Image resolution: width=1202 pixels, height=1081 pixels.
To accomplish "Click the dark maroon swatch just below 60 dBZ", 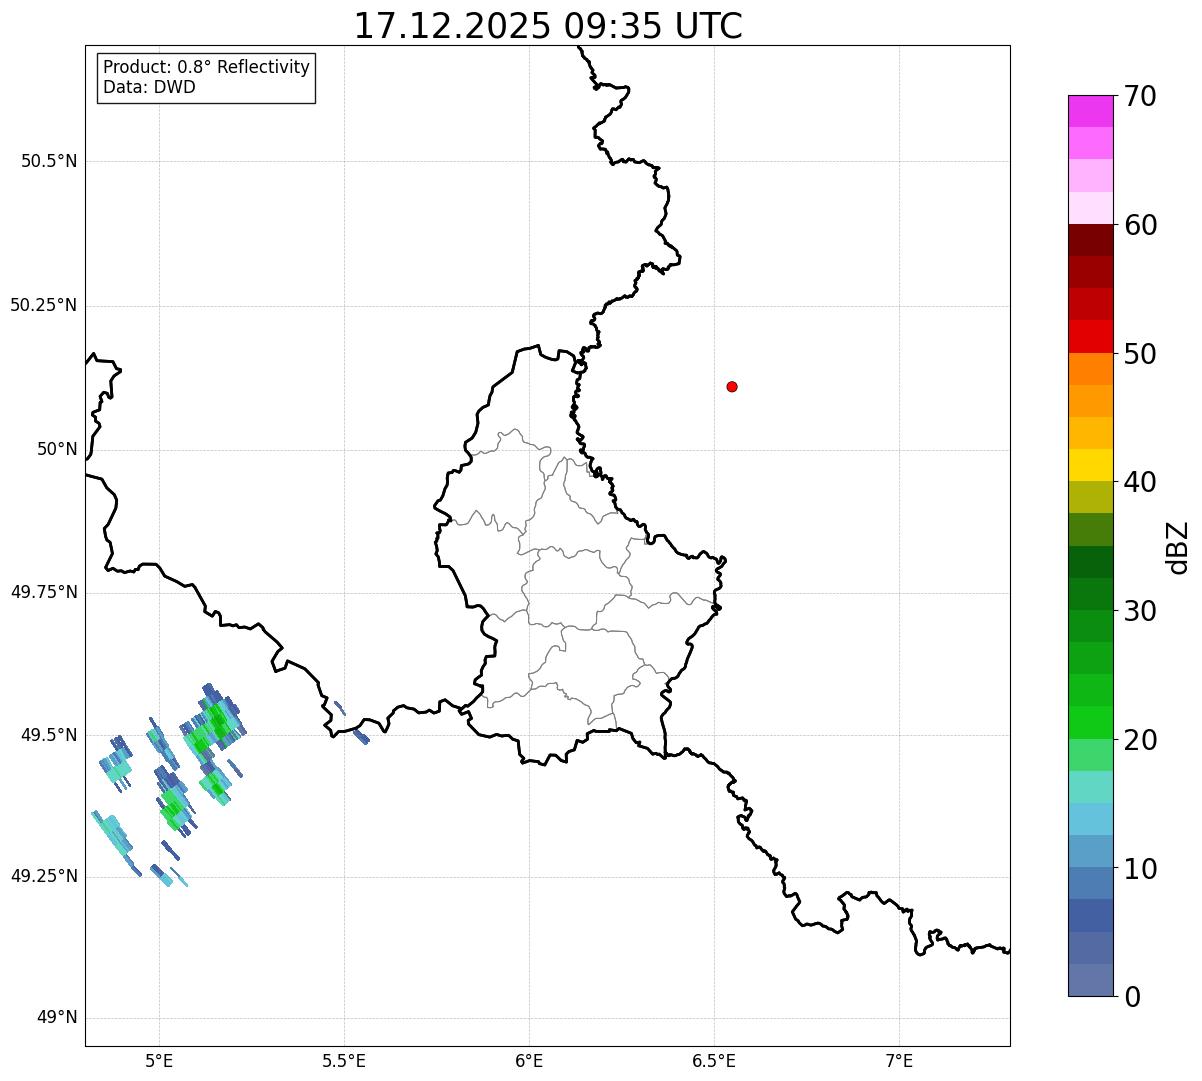I will 1090,240.
